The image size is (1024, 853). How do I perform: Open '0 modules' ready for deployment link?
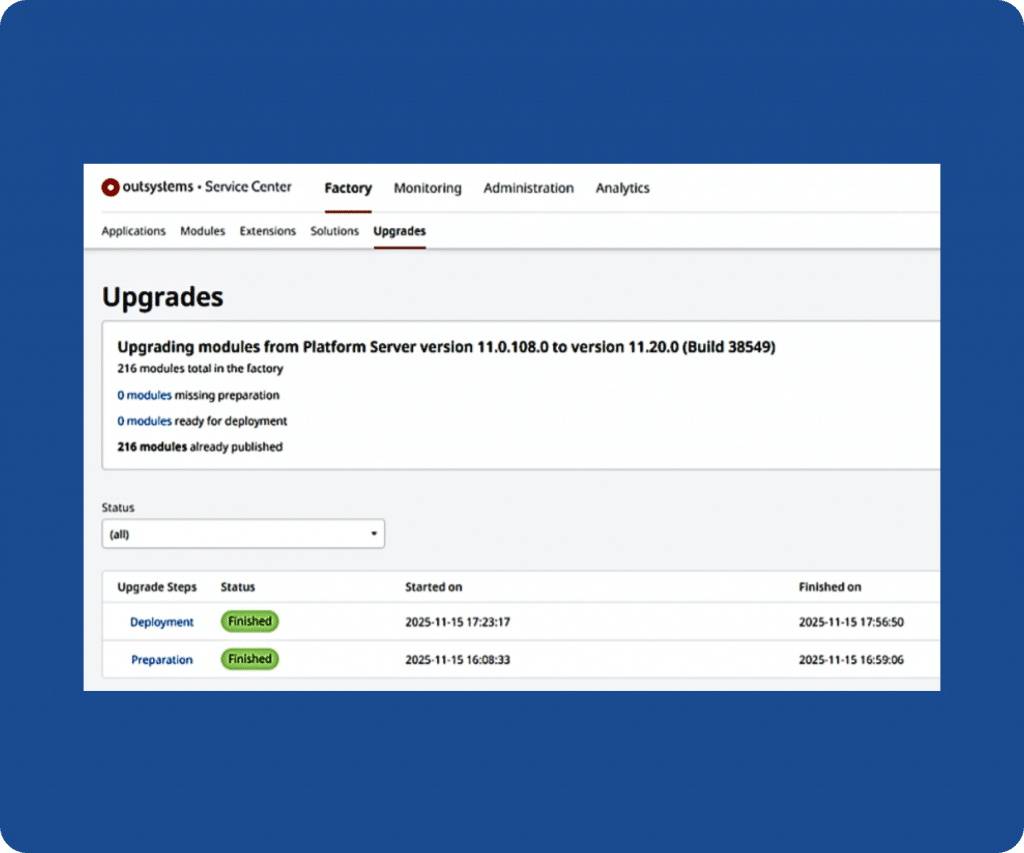[x=144, y=421]
